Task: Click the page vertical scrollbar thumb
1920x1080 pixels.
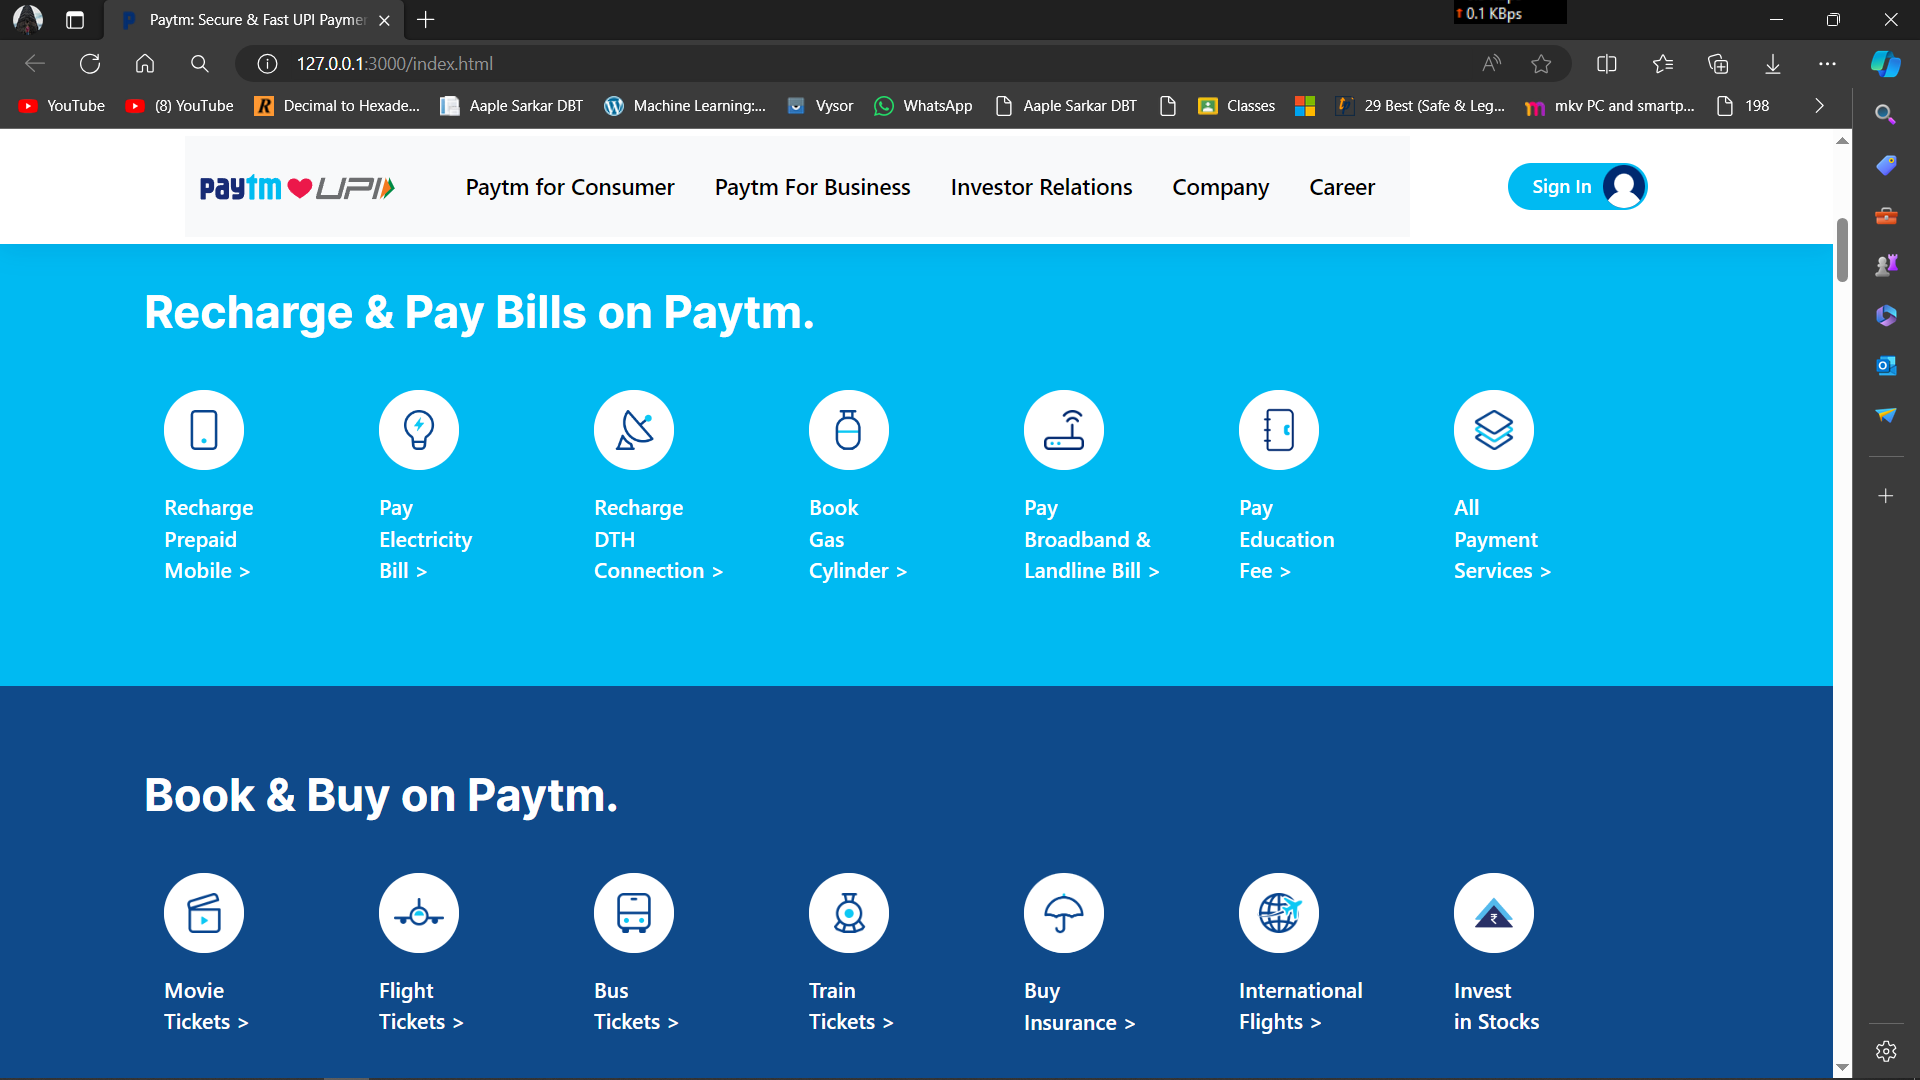Action: click(x=1842, y=250)
